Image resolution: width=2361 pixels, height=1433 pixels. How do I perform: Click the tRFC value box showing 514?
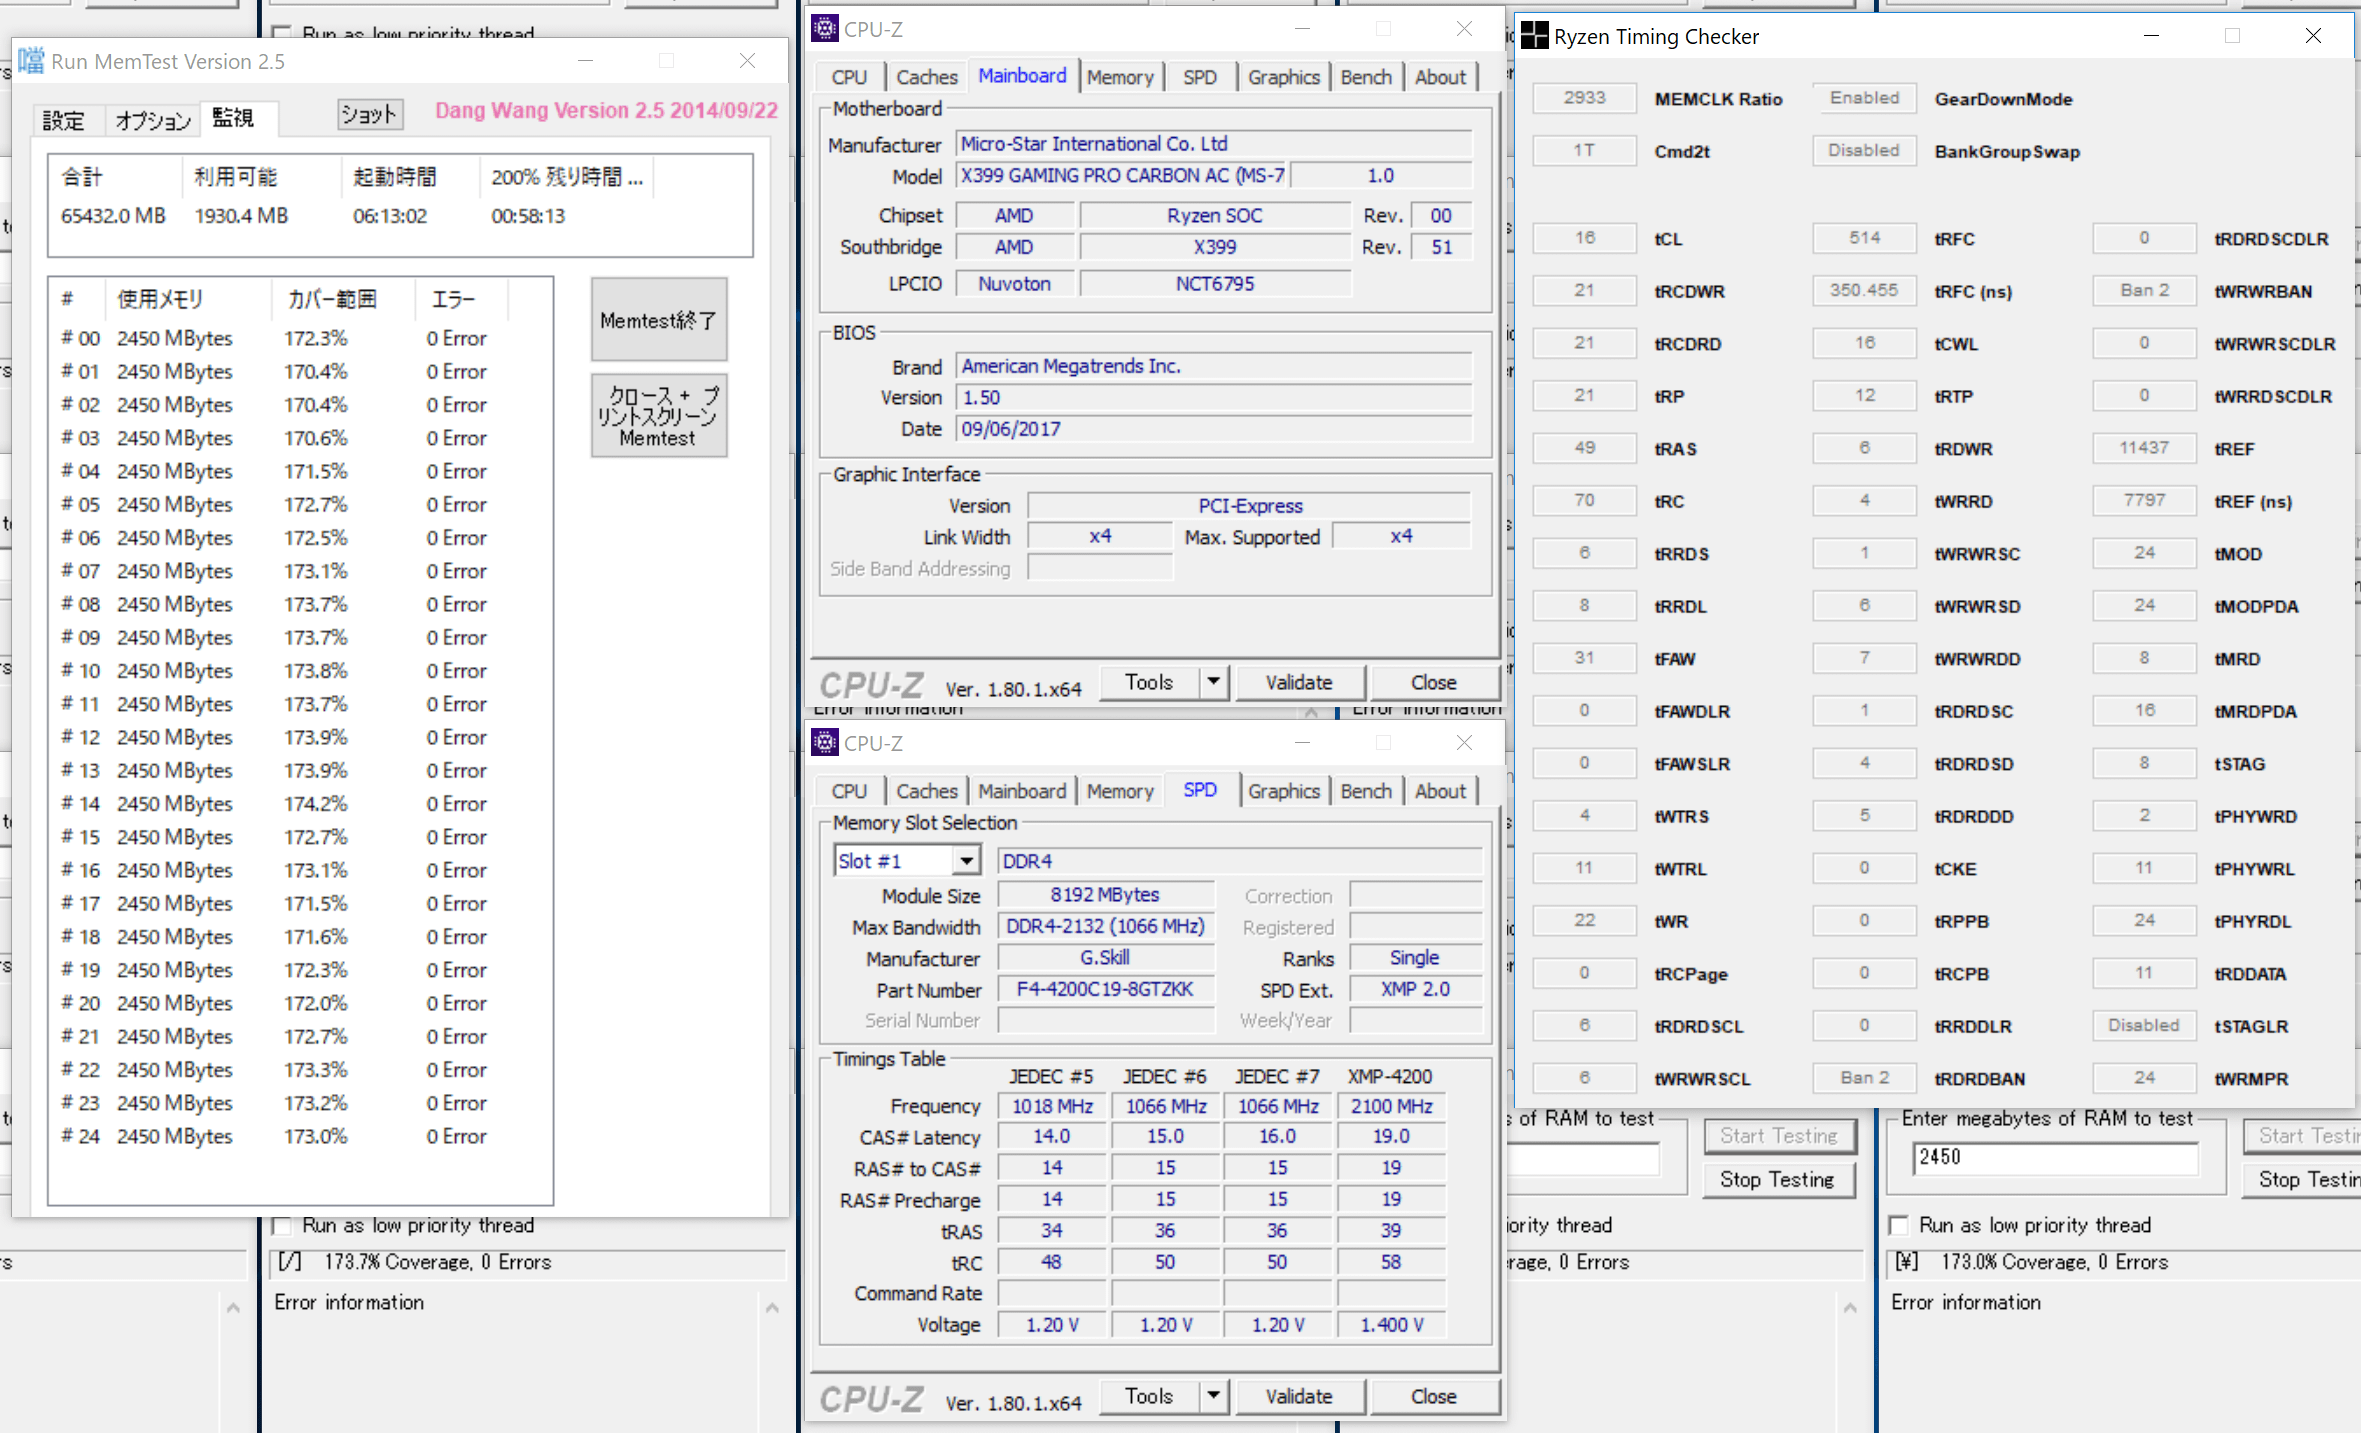pyautogui.click(x=1864, y=238)
